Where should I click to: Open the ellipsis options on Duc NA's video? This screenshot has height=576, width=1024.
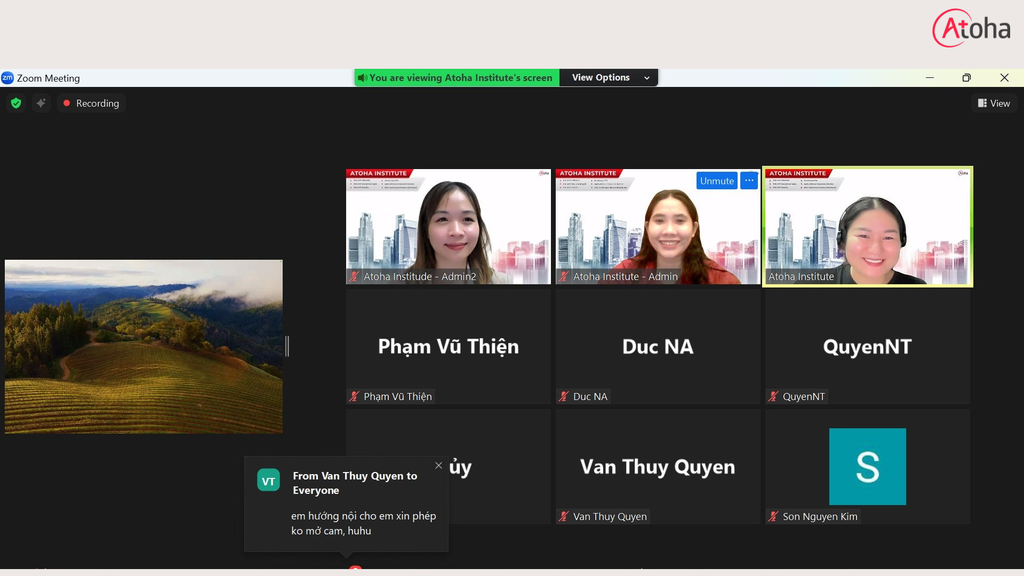(x=749, y=180)
